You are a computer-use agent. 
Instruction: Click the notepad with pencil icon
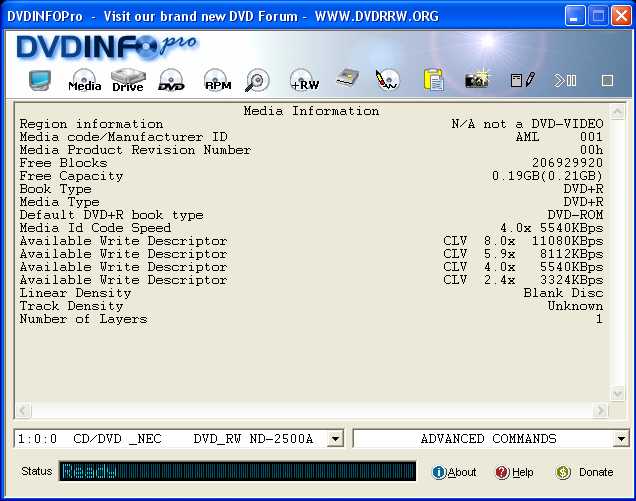click(x=522, y=80)
